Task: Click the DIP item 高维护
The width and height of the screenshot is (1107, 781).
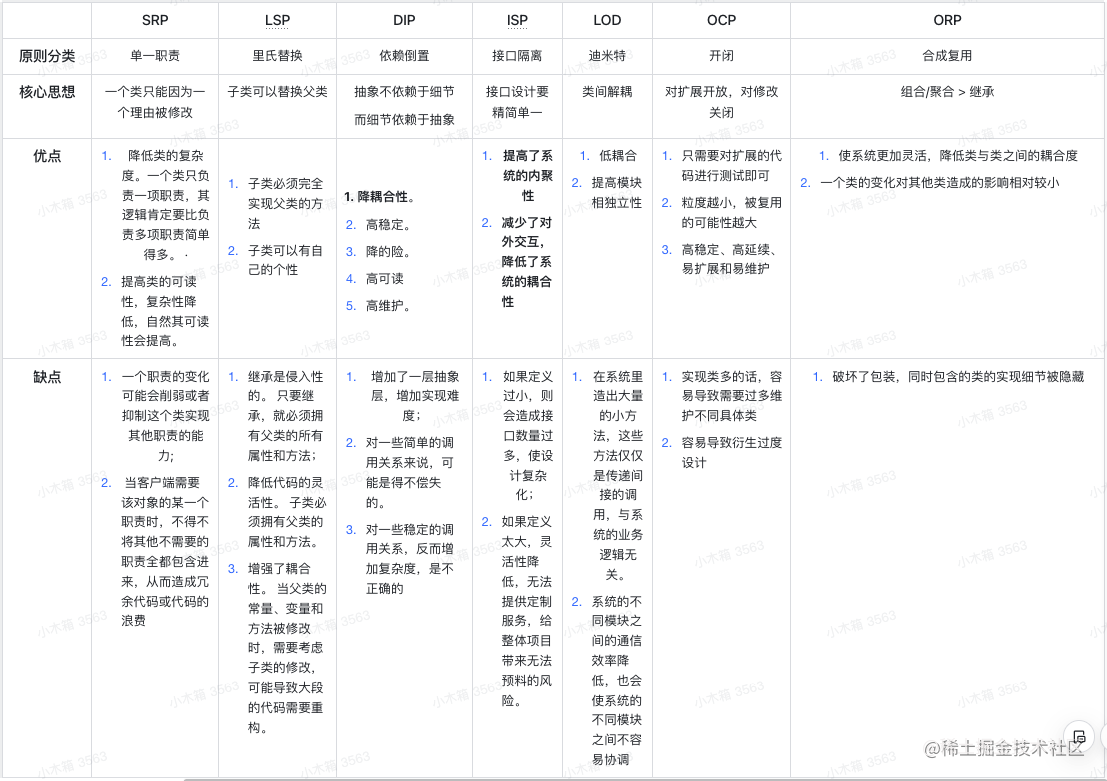Action: click(x=388, y=306)
